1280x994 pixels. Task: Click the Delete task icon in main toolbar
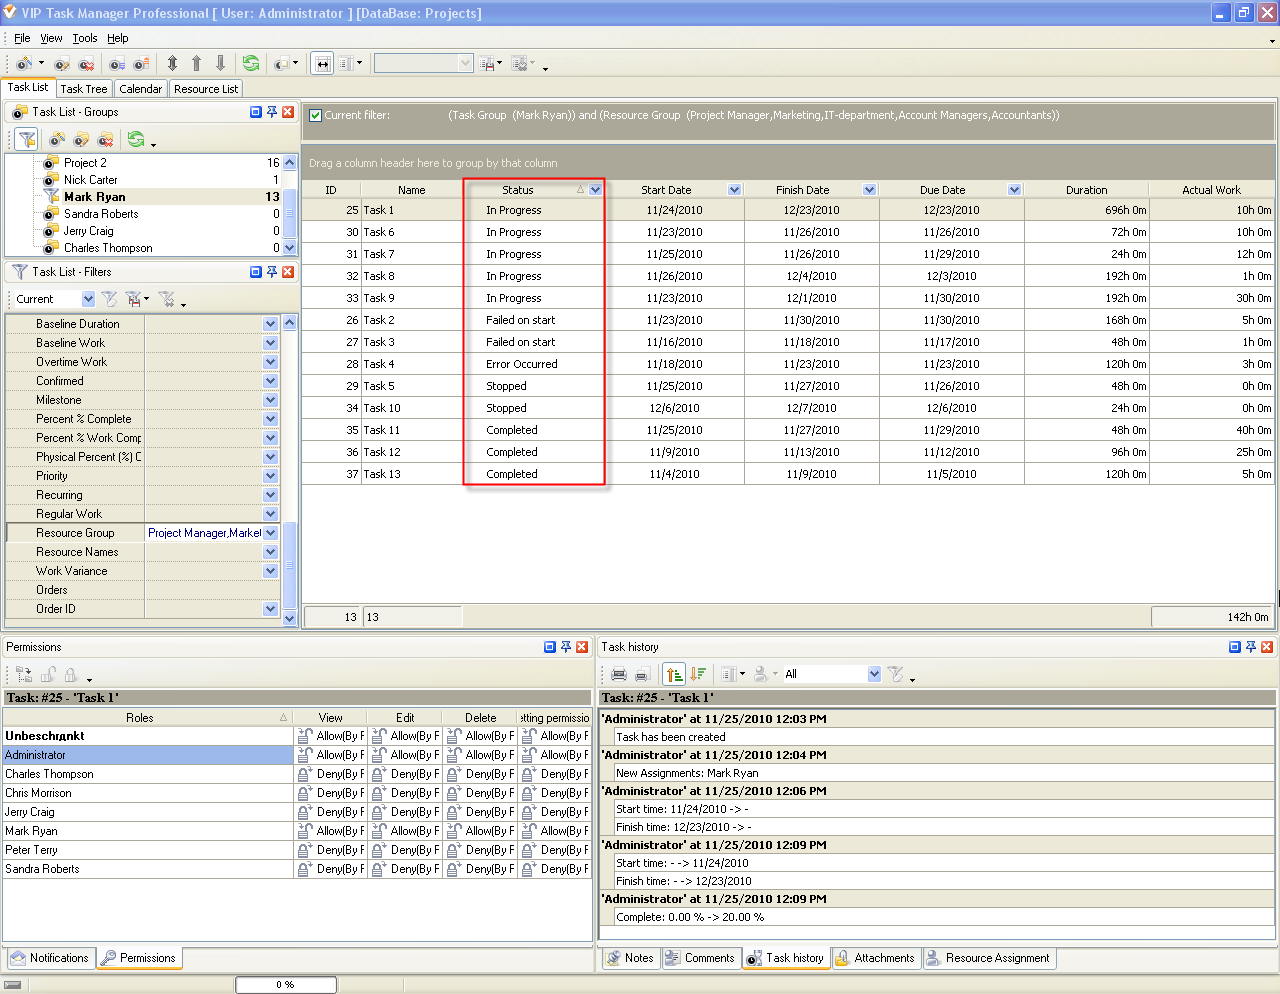[87, 64]
